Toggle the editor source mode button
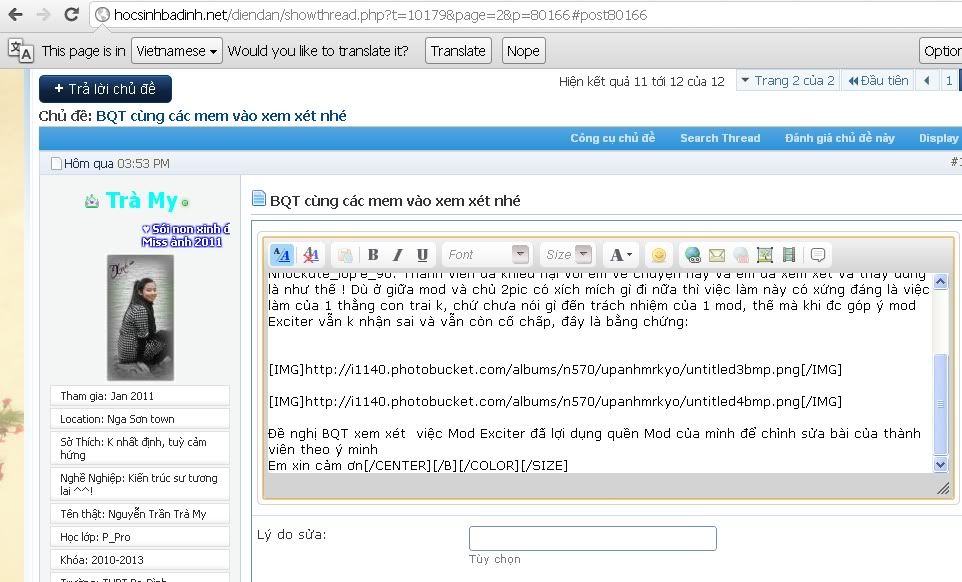962x582 pixels. pyautogui.click(x=282, y=255)
